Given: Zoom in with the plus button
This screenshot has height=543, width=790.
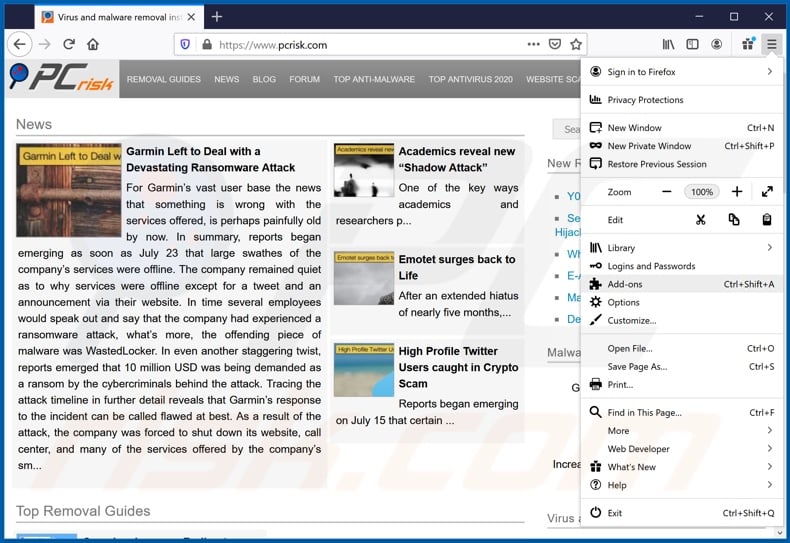Looking at the screenshot, I should pyautogui.click(x=737, y=192).
